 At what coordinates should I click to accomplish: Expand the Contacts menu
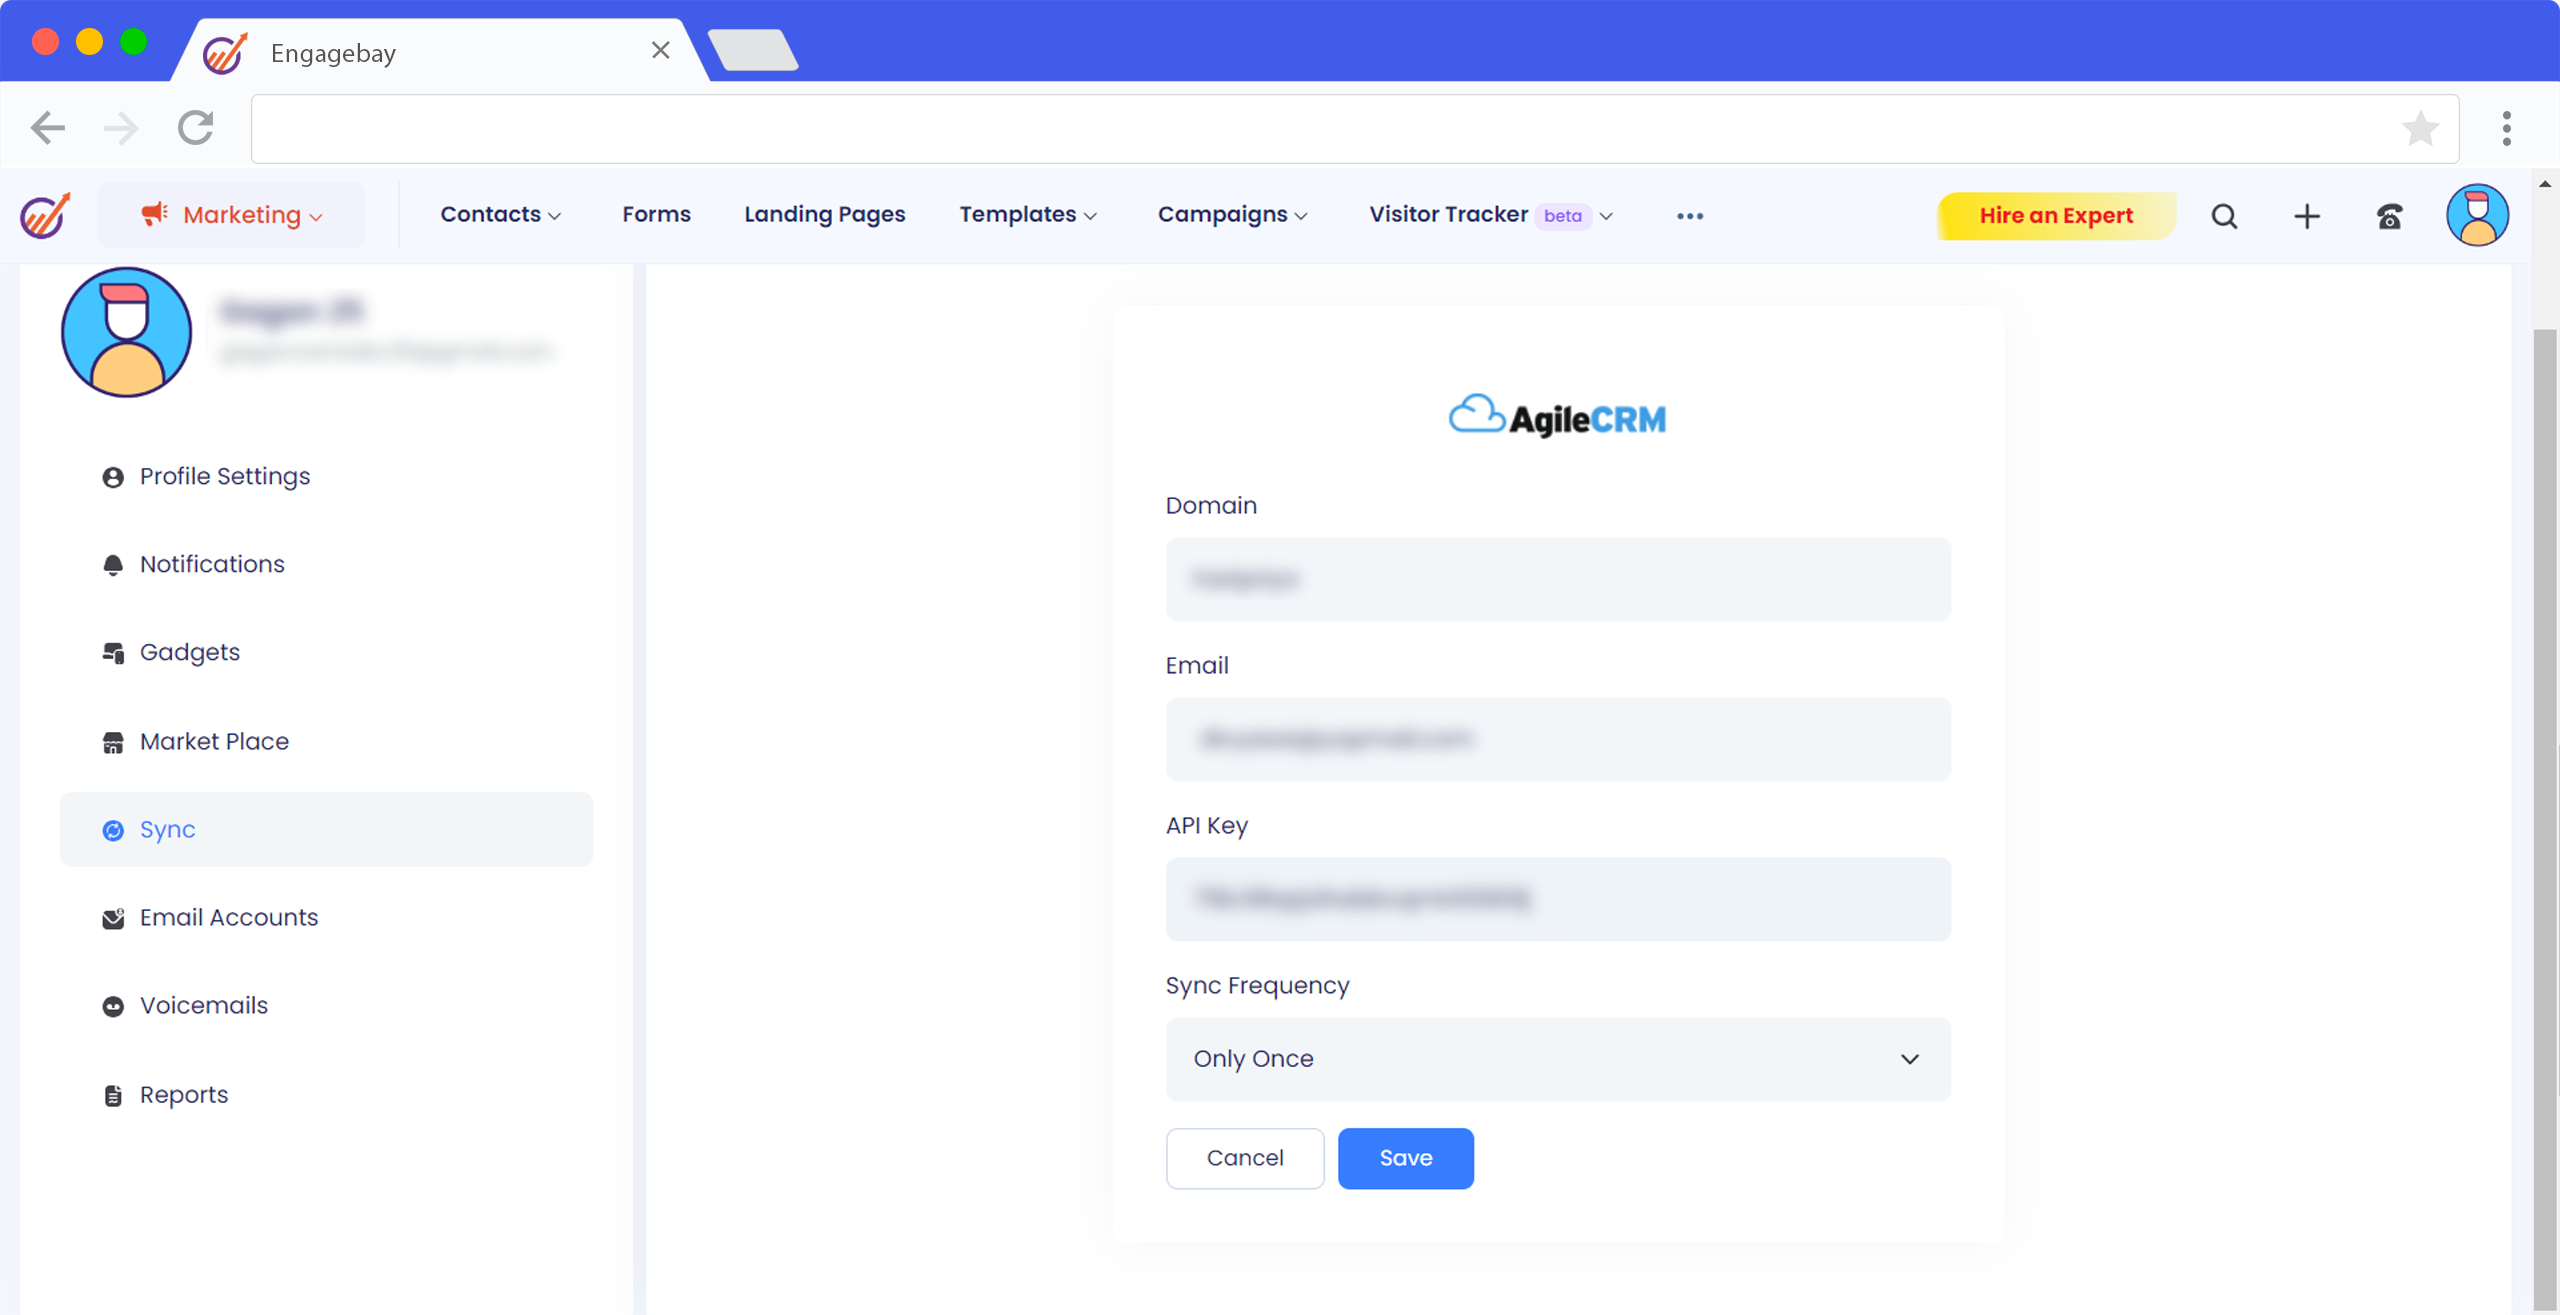point(500,214)
